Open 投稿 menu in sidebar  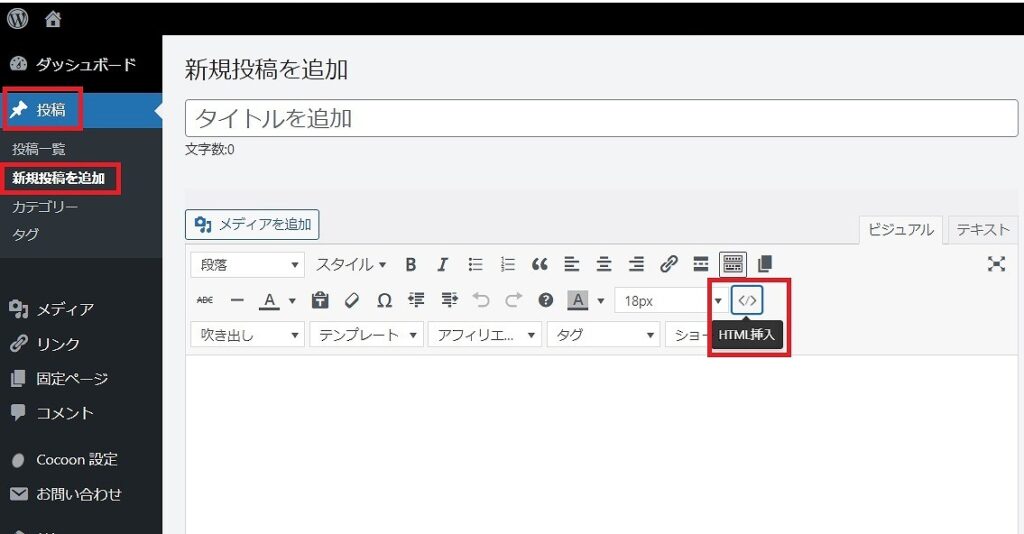(x=81, y=110)
